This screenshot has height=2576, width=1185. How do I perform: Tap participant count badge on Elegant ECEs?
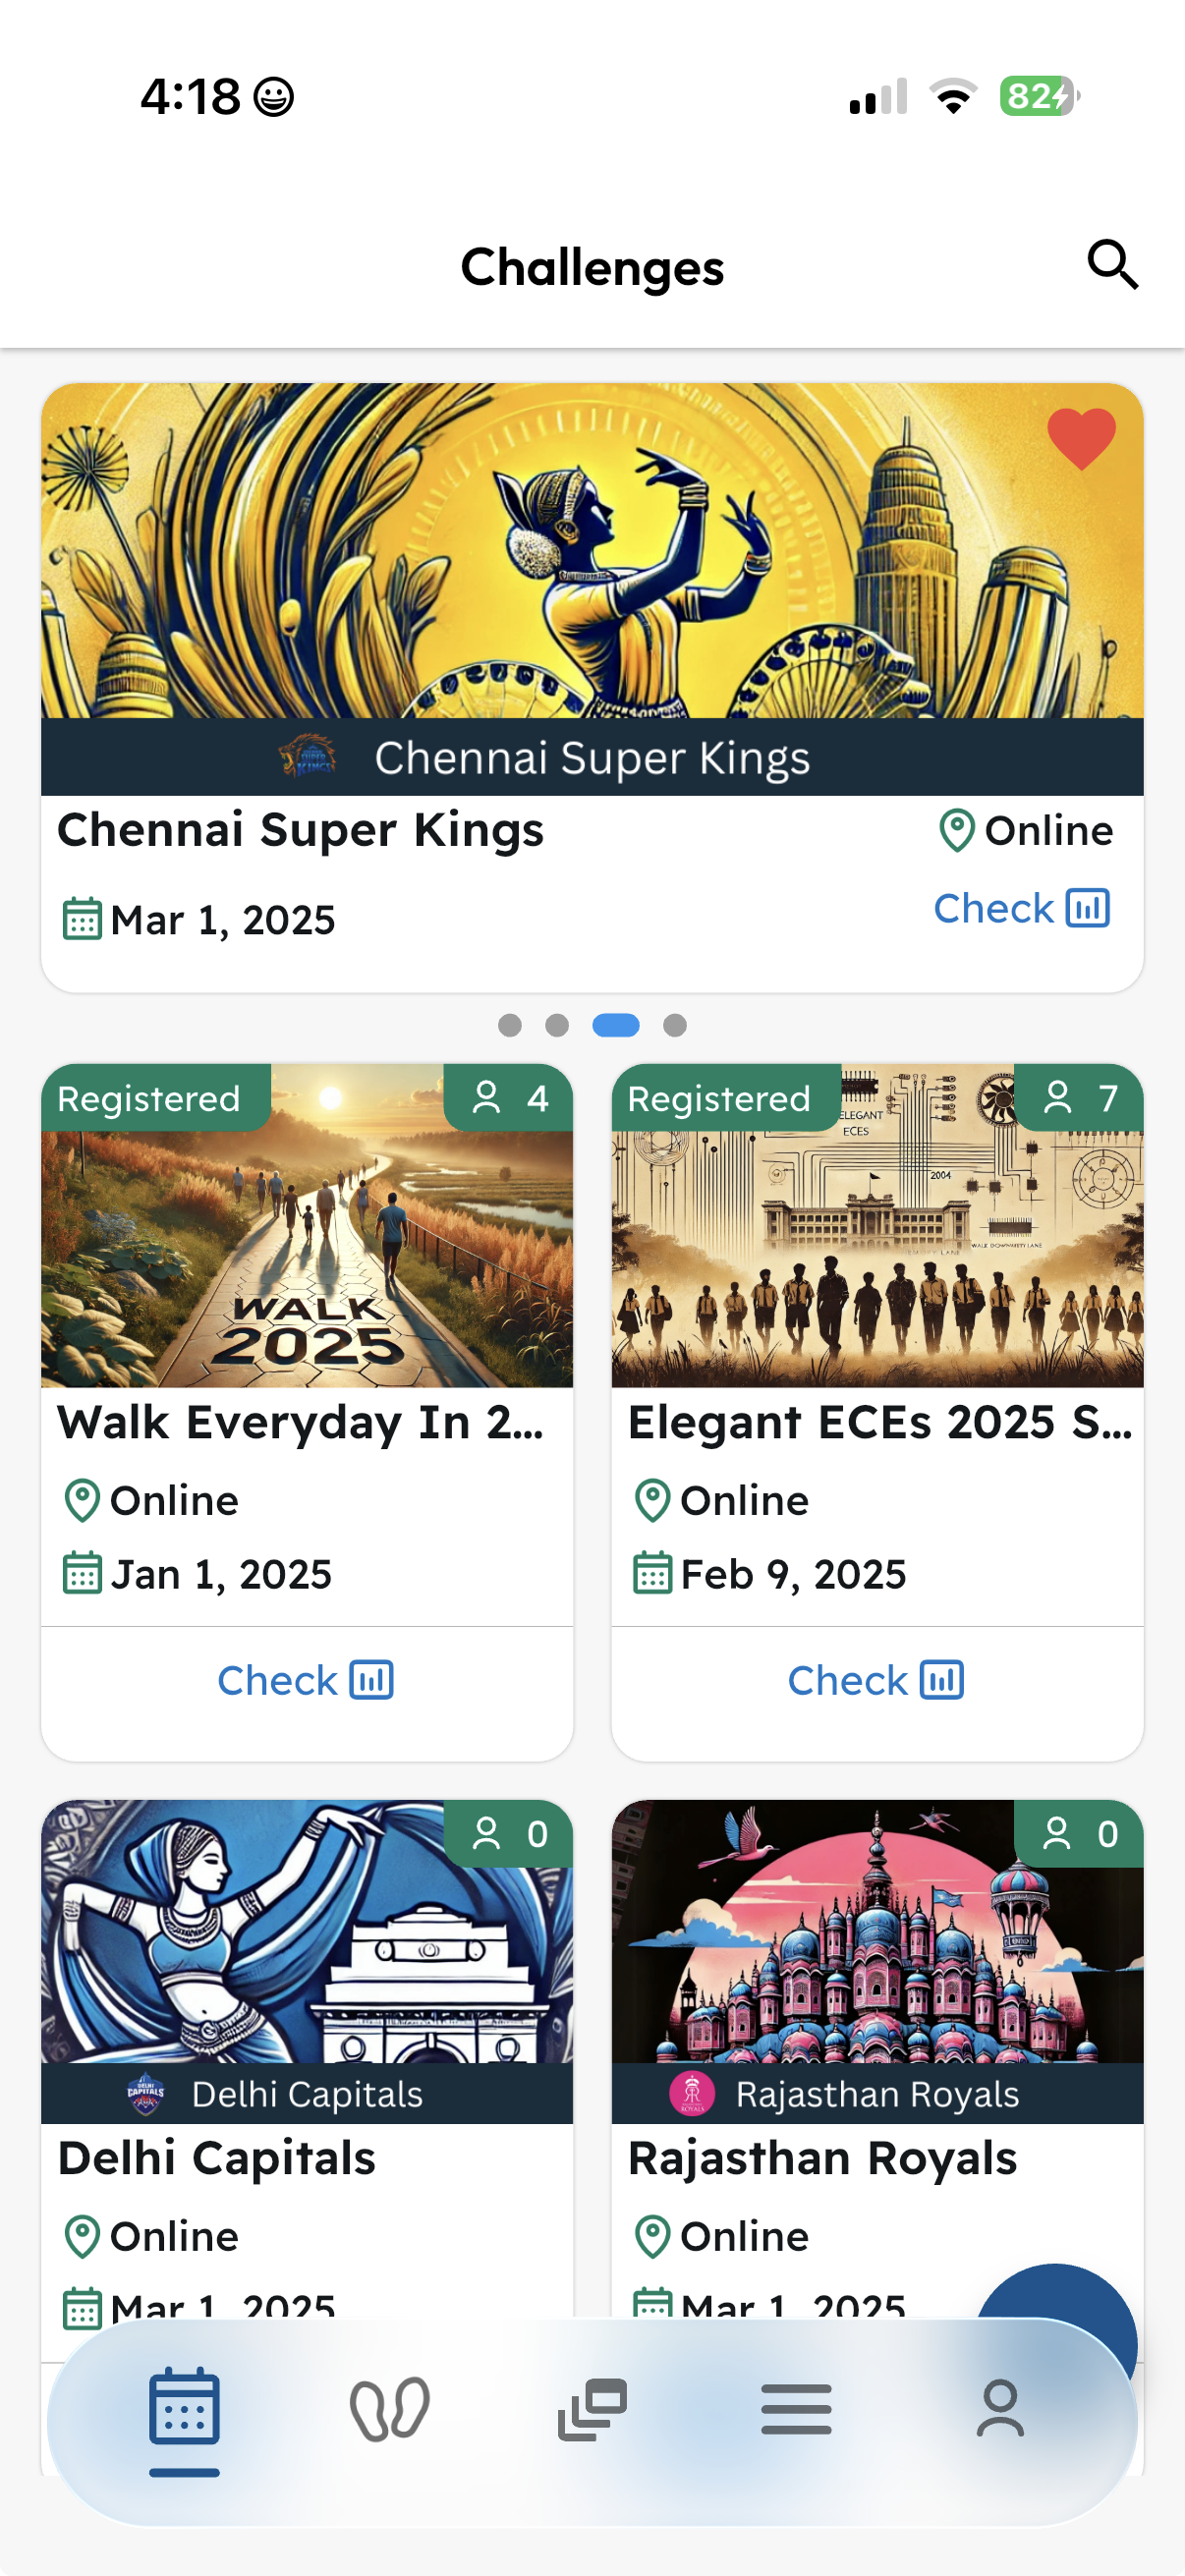pos(1079,1098)
